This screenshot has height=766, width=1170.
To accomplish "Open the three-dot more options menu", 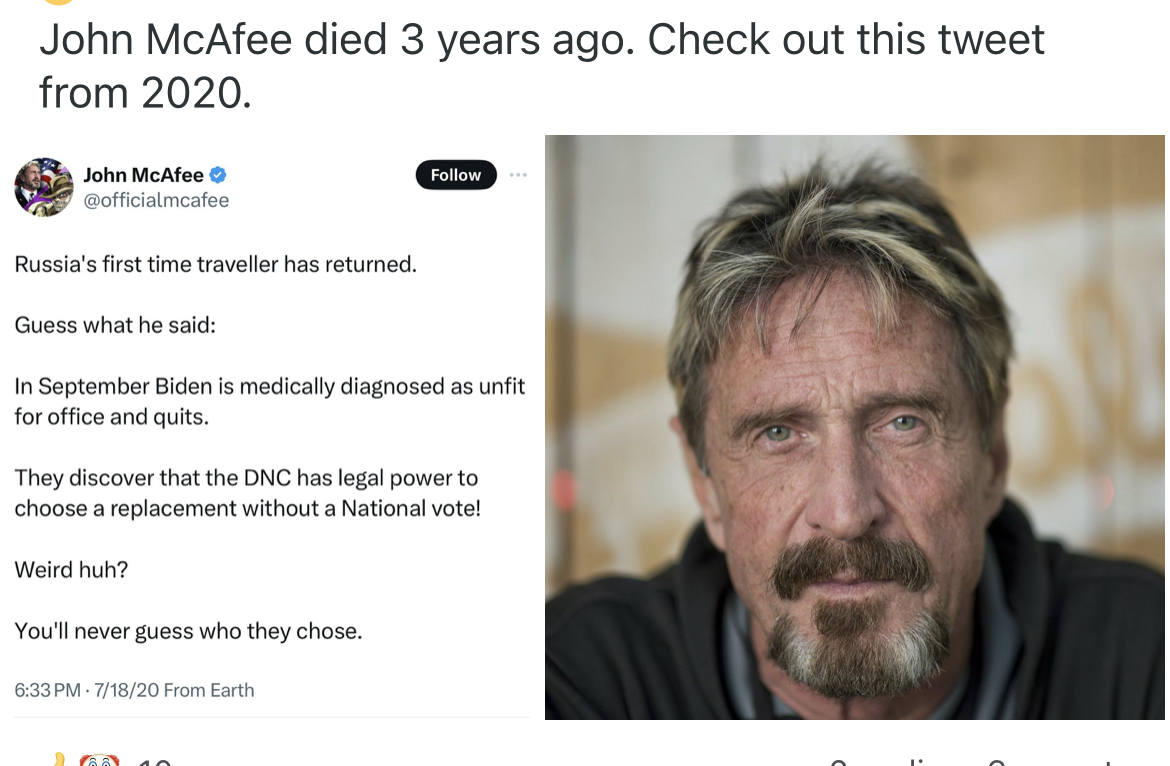I will [x=517, y=175].
